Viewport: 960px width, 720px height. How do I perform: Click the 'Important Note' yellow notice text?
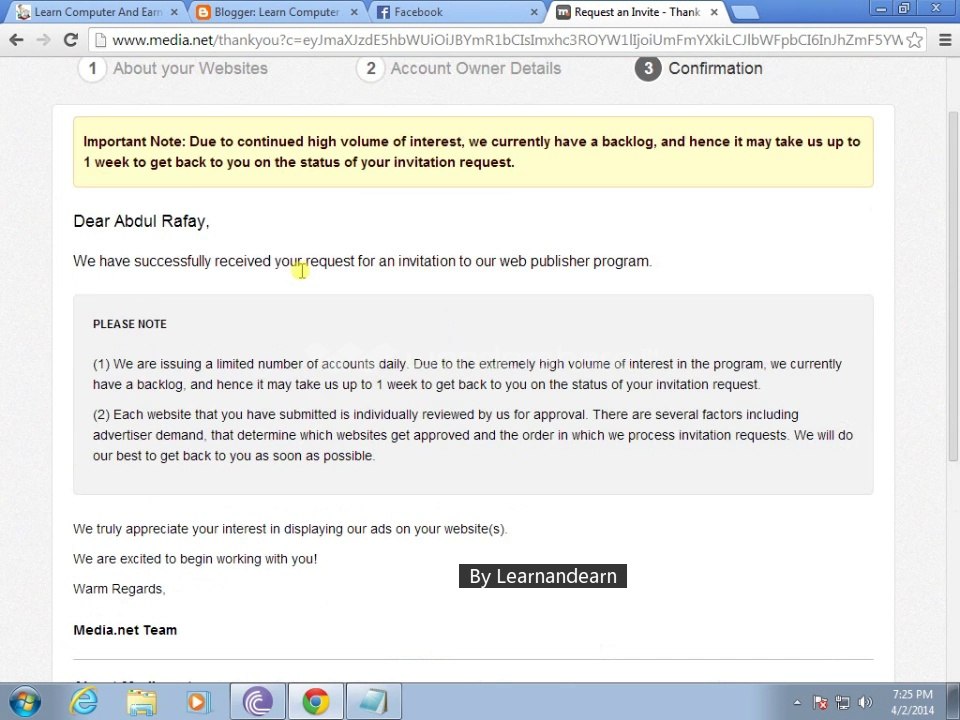472,152
